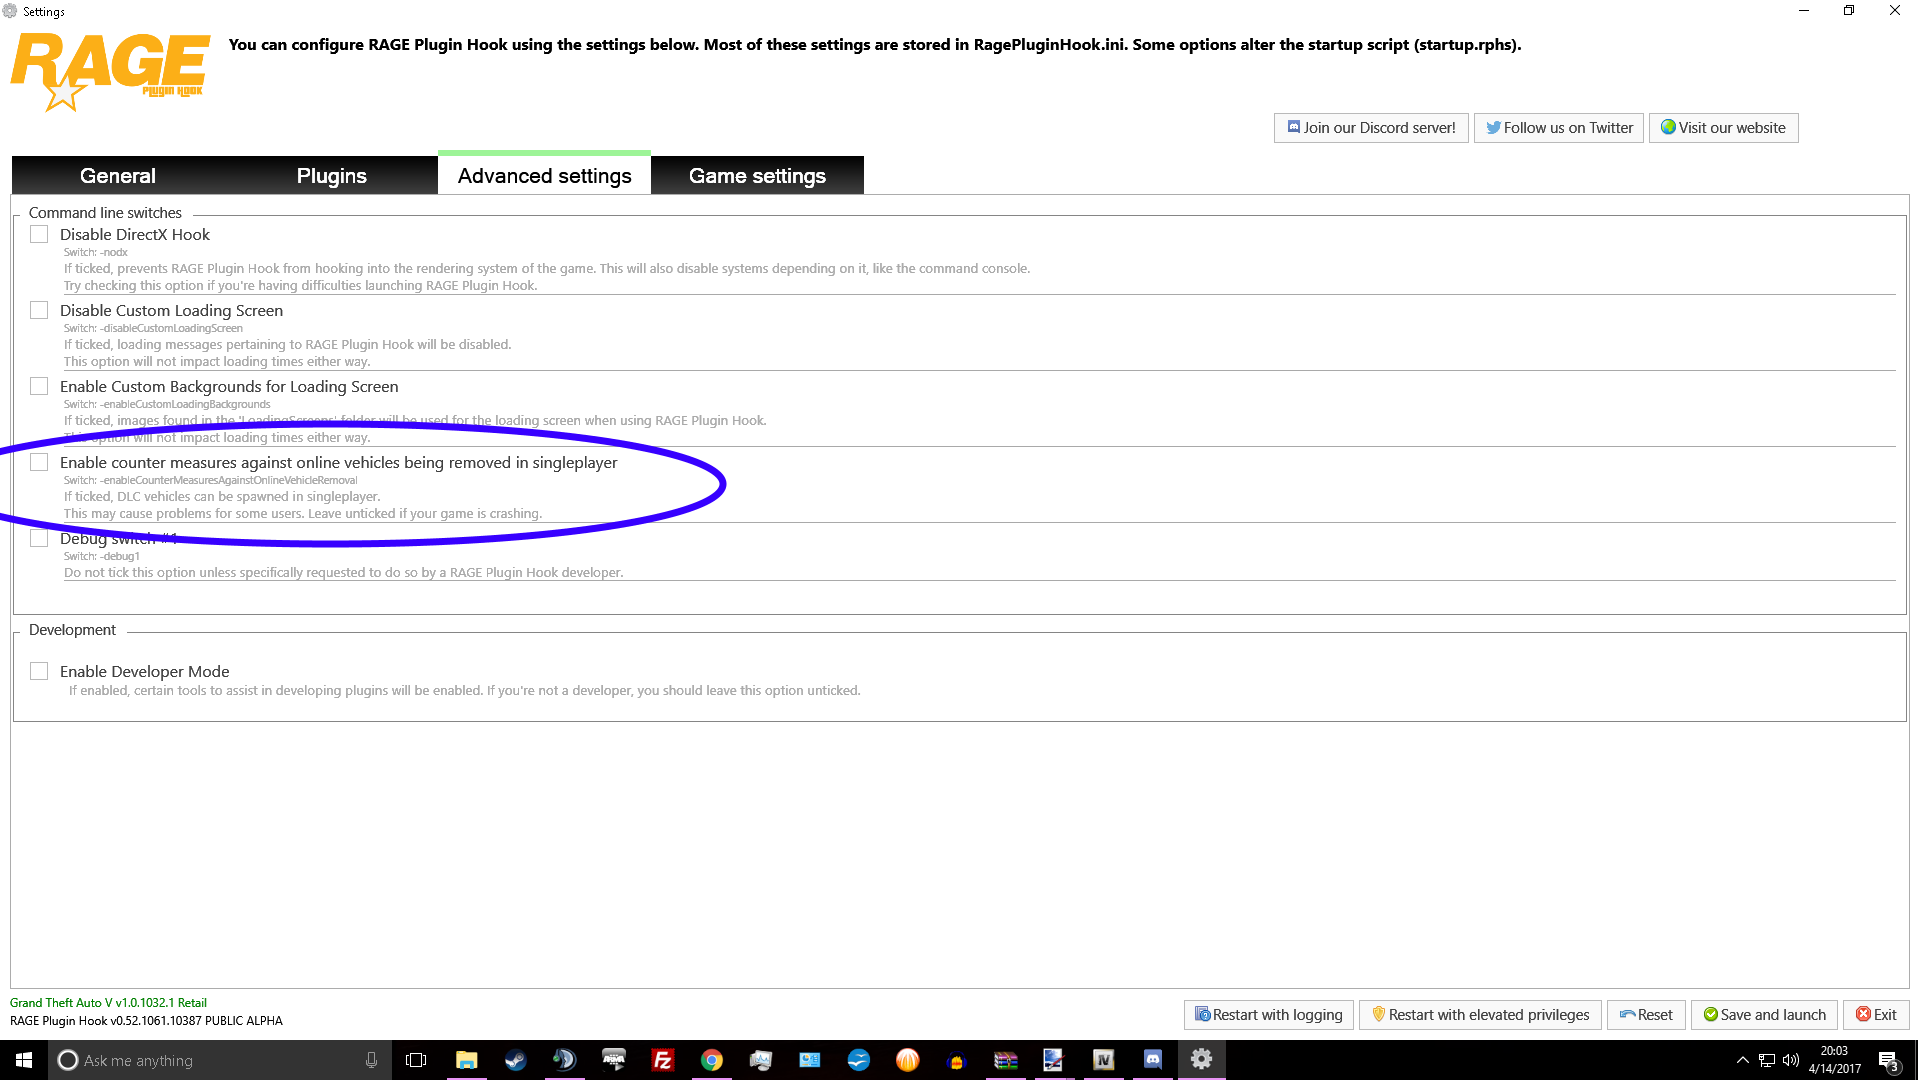Viewport: 1920px width, 1080px height.
Task: Click Join our Discord server link
Action: tap(1370, 128)
